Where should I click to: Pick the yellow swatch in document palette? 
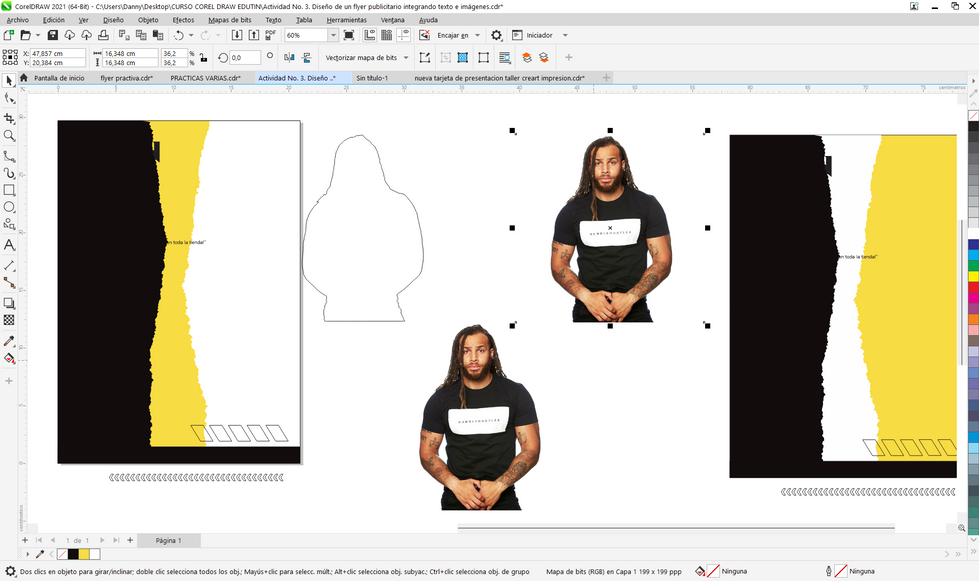[x=84, y=554]
